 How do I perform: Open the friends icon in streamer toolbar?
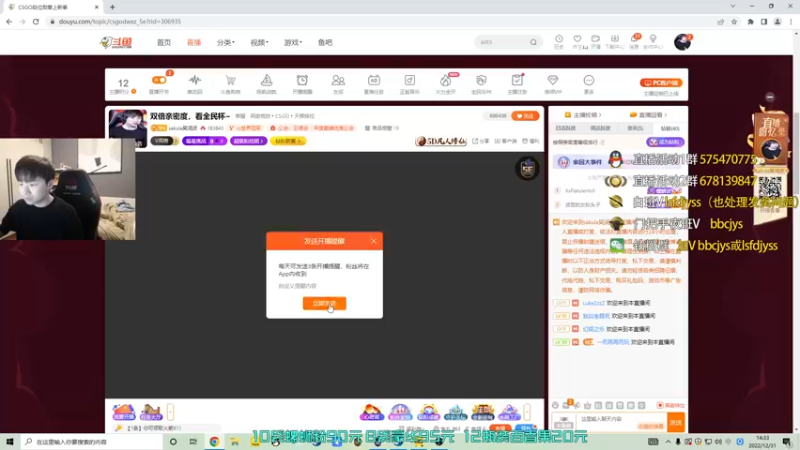[x=338, y=80]
